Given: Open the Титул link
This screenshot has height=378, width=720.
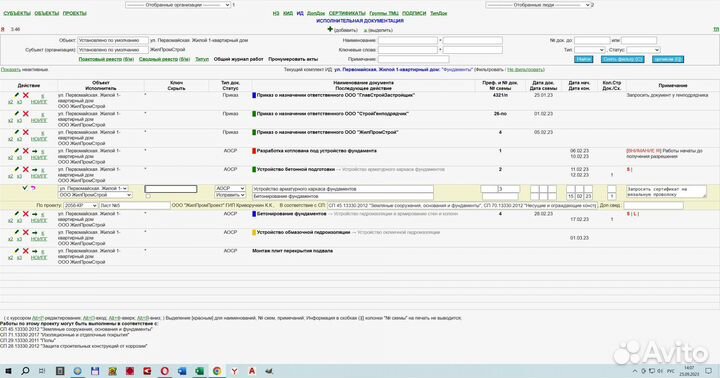Looking at the screenshot, I should (x=202, y=59).
